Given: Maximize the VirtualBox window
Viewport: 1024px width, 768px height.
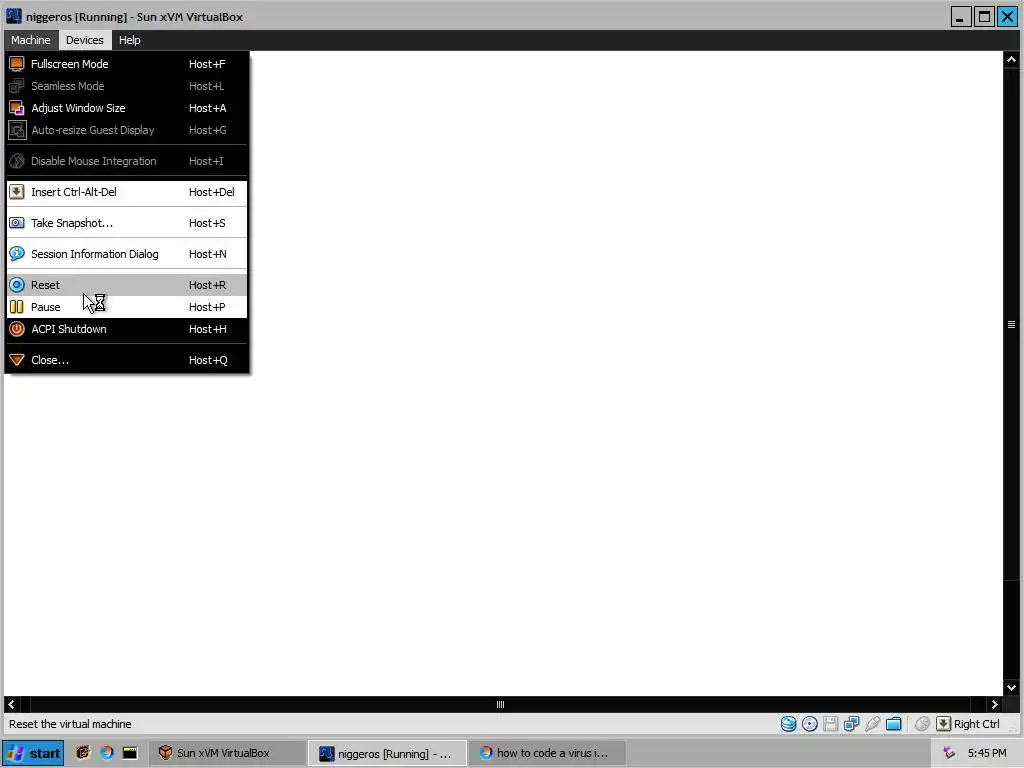Looking at the screenshot, I should (x=984, y=16).
